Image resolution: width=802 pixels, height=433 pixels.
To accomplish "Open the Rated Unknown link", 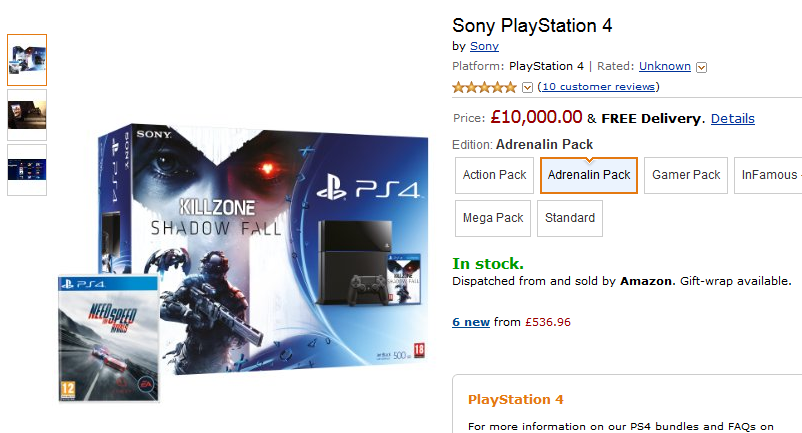I will click(664, 66).
